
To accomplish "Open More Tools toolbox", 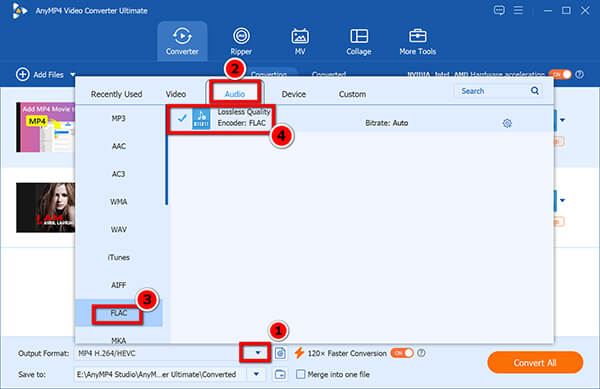I will pos(417,41).
